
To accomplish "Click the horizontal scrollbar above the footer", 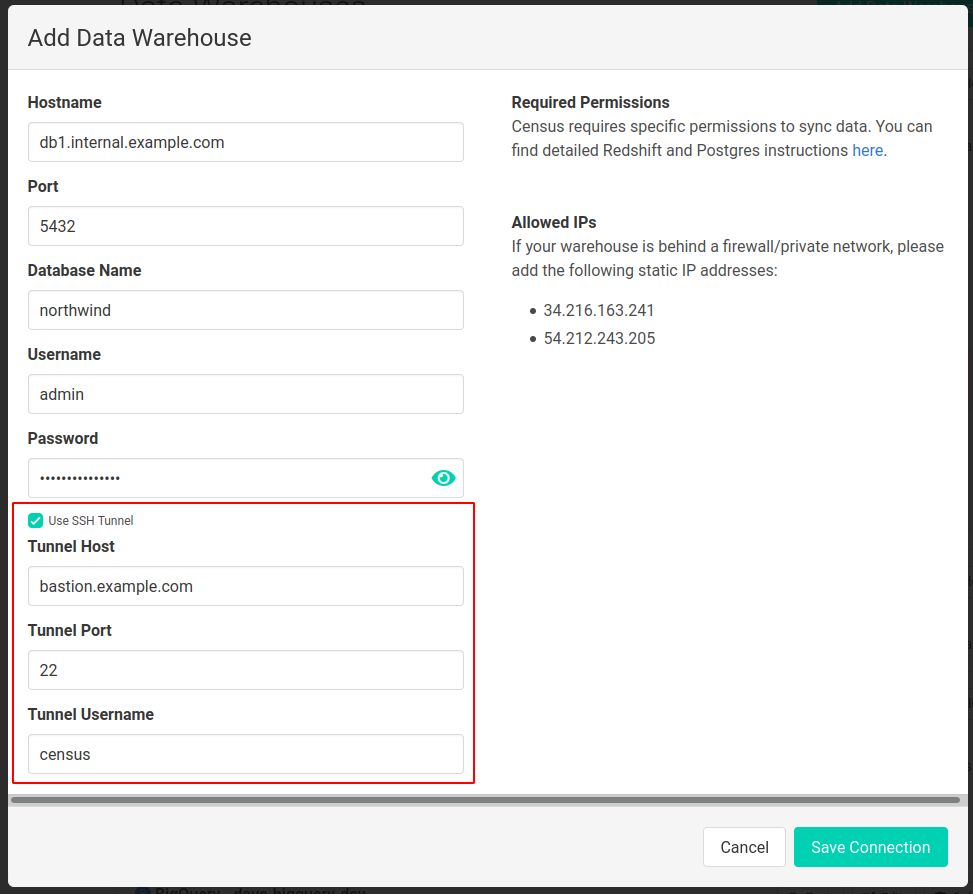I will 485,800.
